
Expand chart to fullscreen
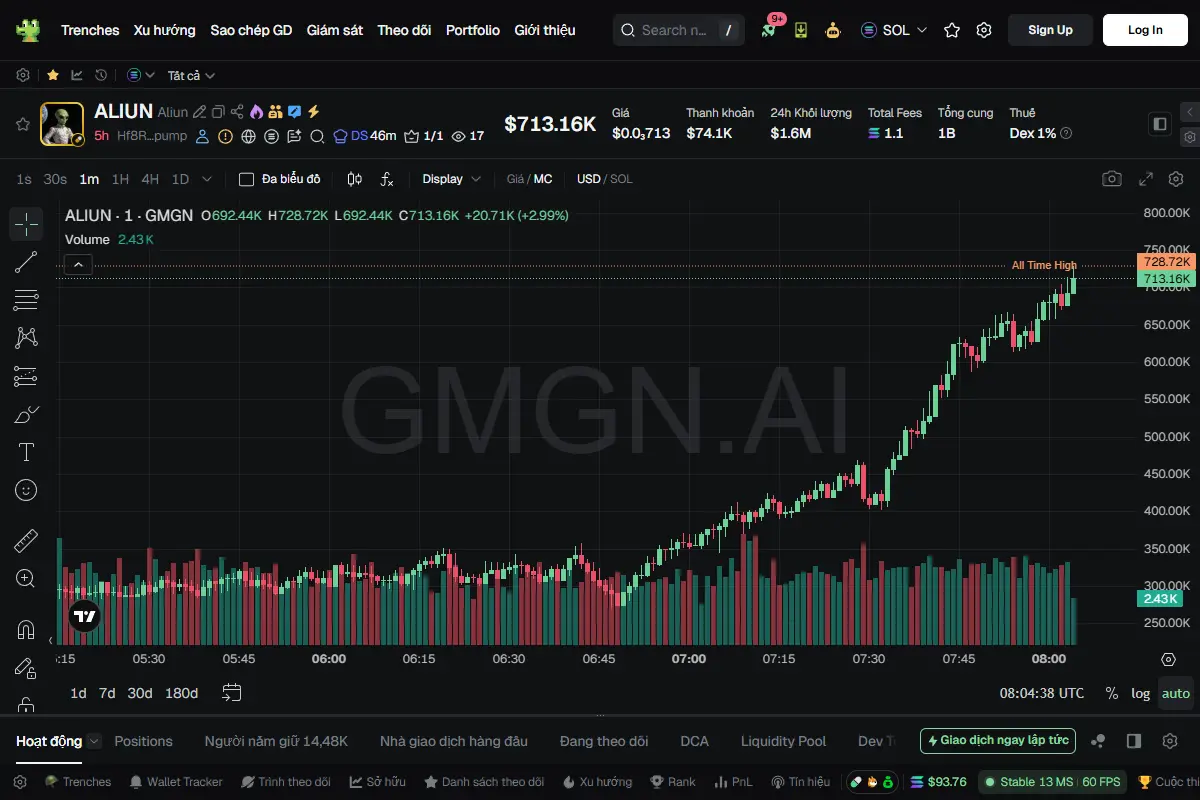(1146, 179)
